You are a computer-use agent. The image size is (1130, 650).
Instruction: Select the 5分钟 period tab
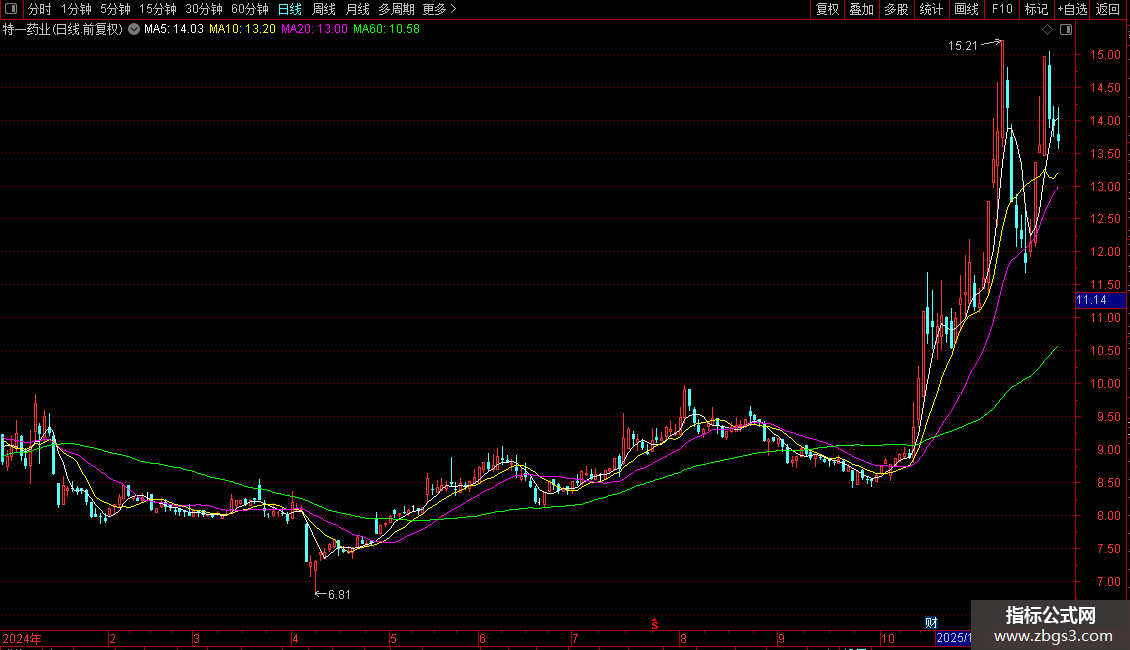(x=115, y=9)
